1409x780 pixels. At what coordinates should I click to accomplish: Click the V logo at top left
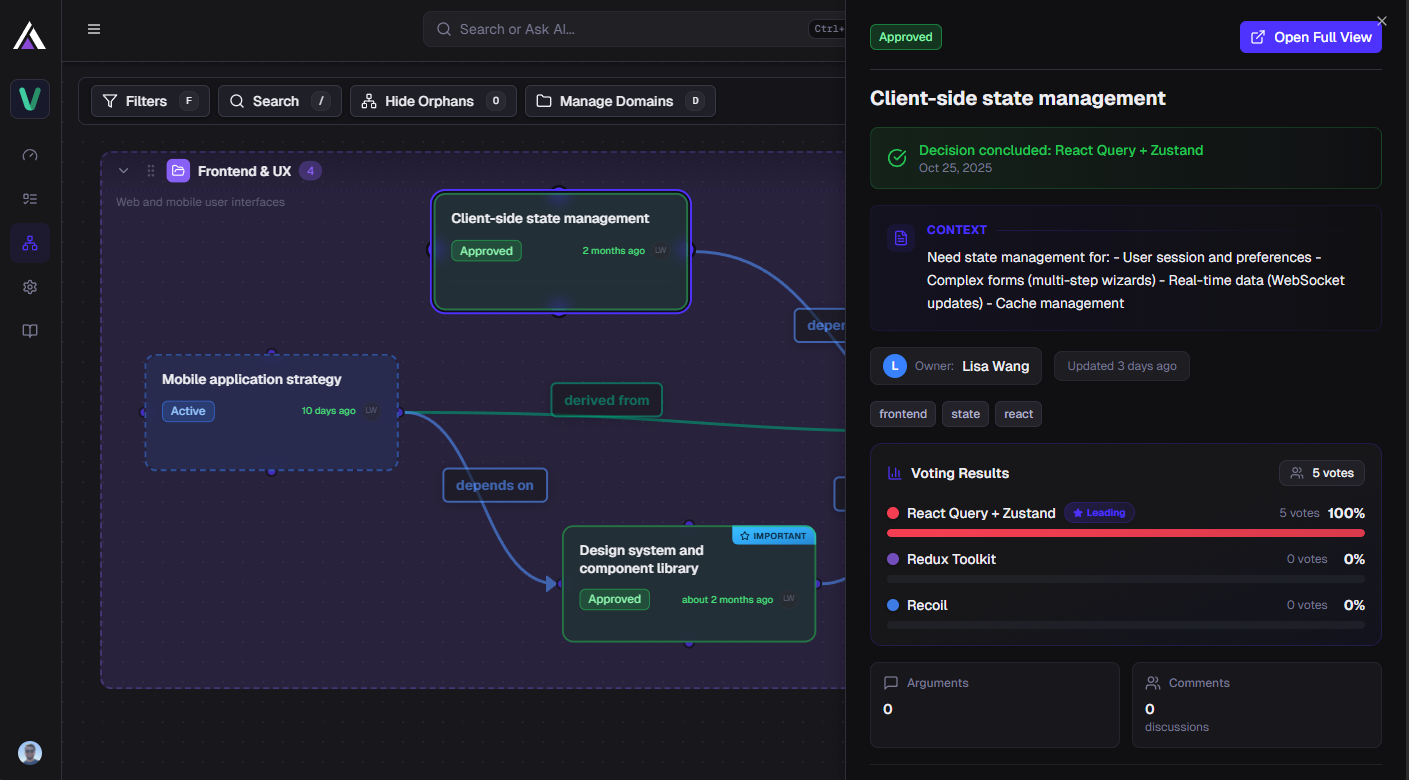point(29,99)
